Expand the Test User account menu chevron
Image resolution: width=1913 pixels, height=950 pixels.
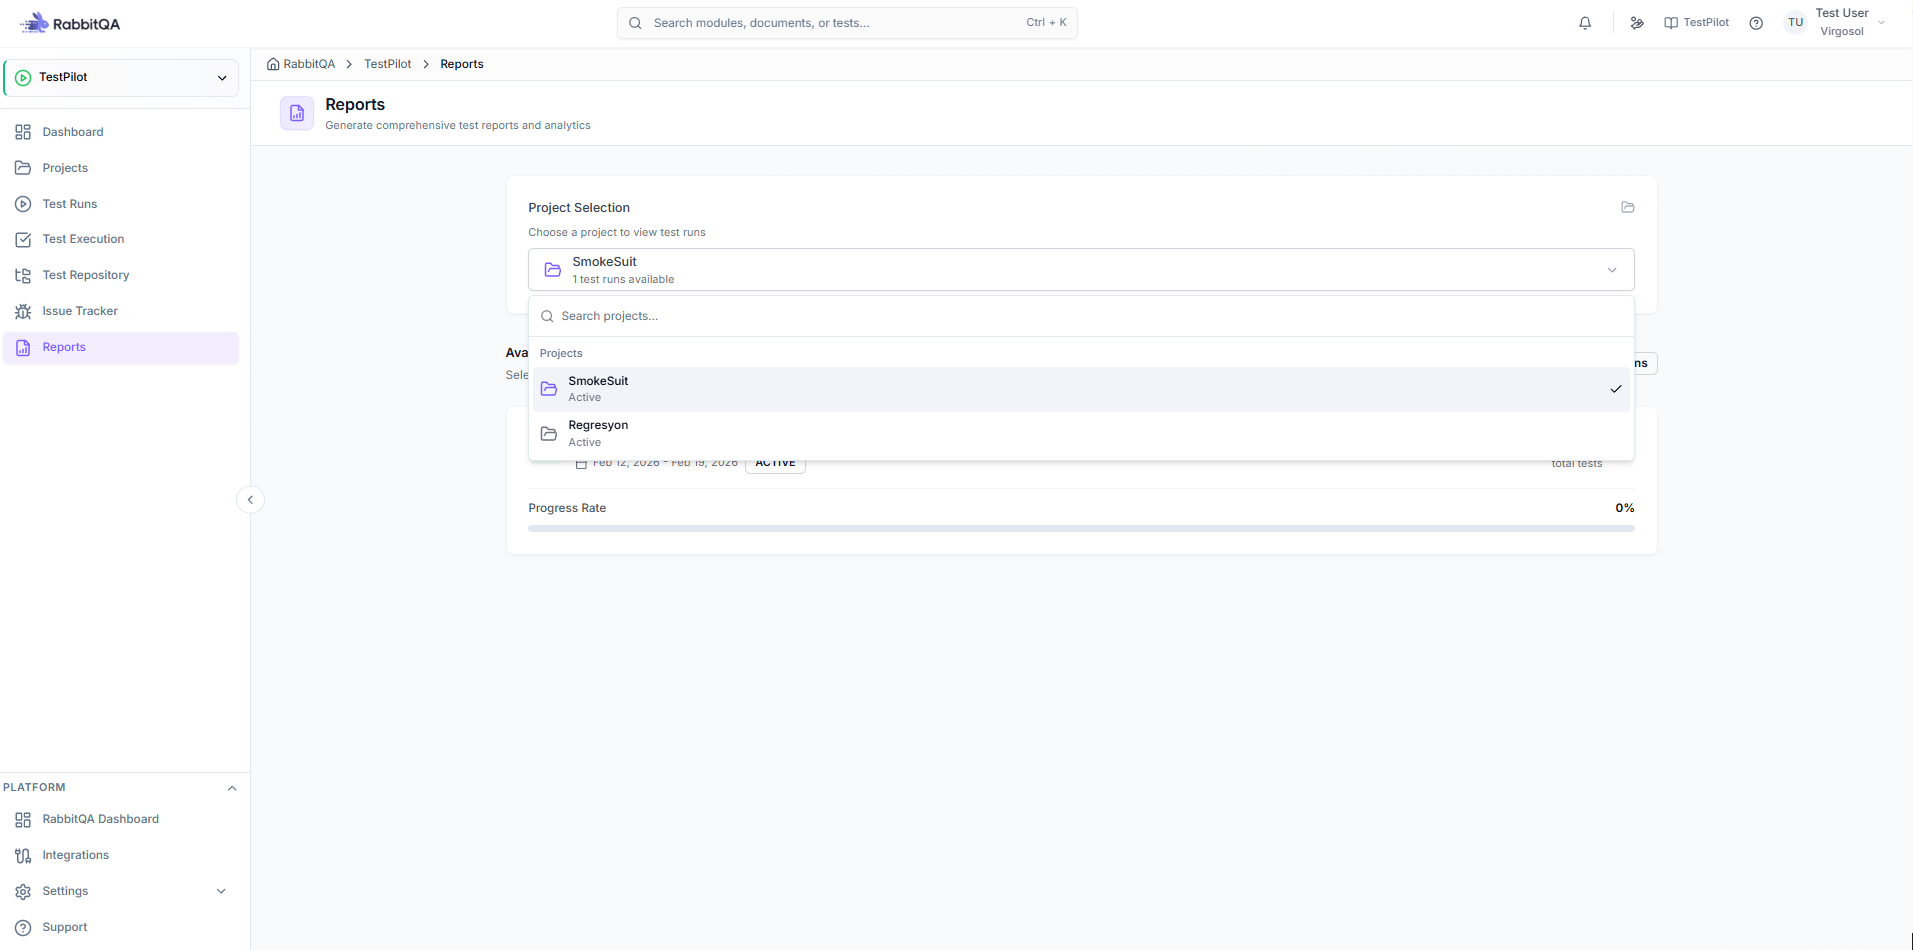point(1882,23)
